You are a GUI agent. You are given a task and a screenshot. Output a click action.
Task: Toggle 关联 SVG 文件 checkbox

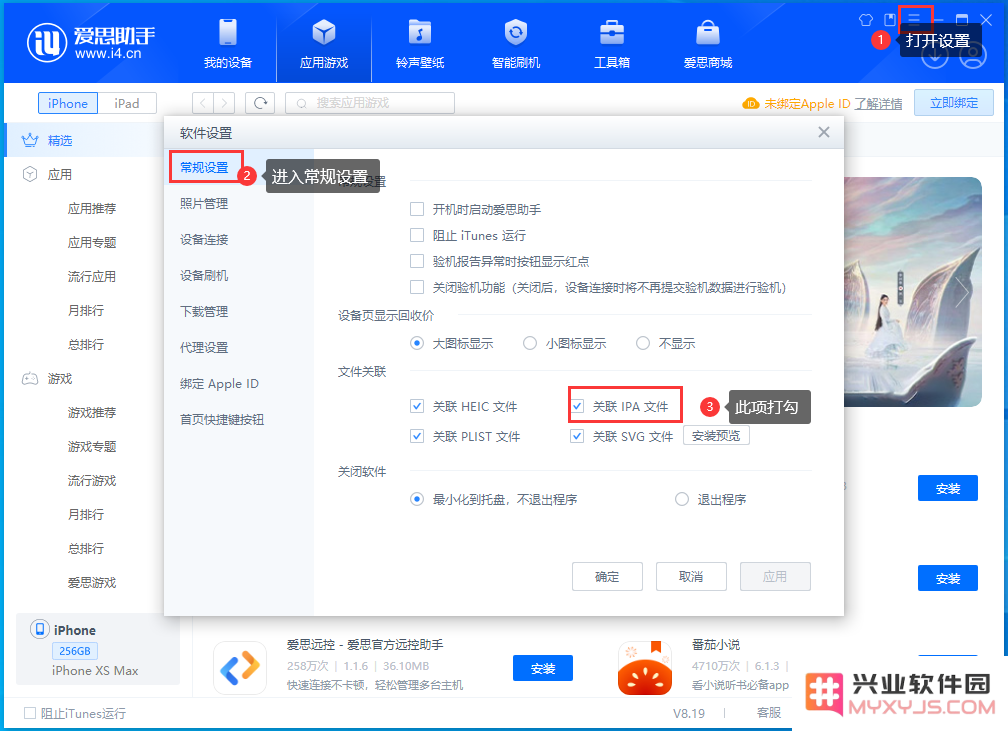click(577, 437)
